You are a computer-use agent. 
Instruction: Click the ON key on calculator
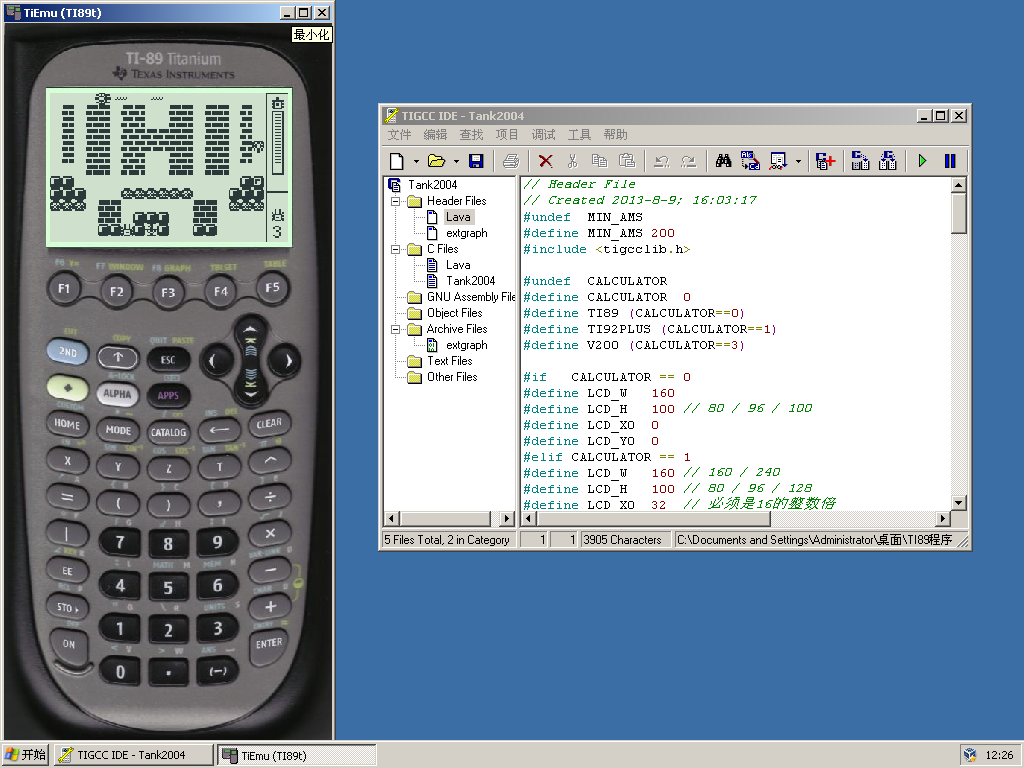click(69, 644)
